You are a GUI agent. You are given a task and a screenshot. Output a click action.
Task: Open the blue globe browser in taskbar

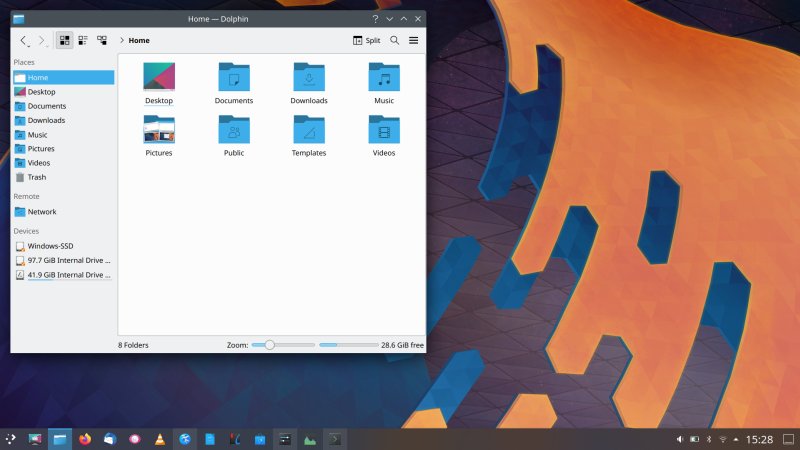pyautogui.click(x=185, y=439)
